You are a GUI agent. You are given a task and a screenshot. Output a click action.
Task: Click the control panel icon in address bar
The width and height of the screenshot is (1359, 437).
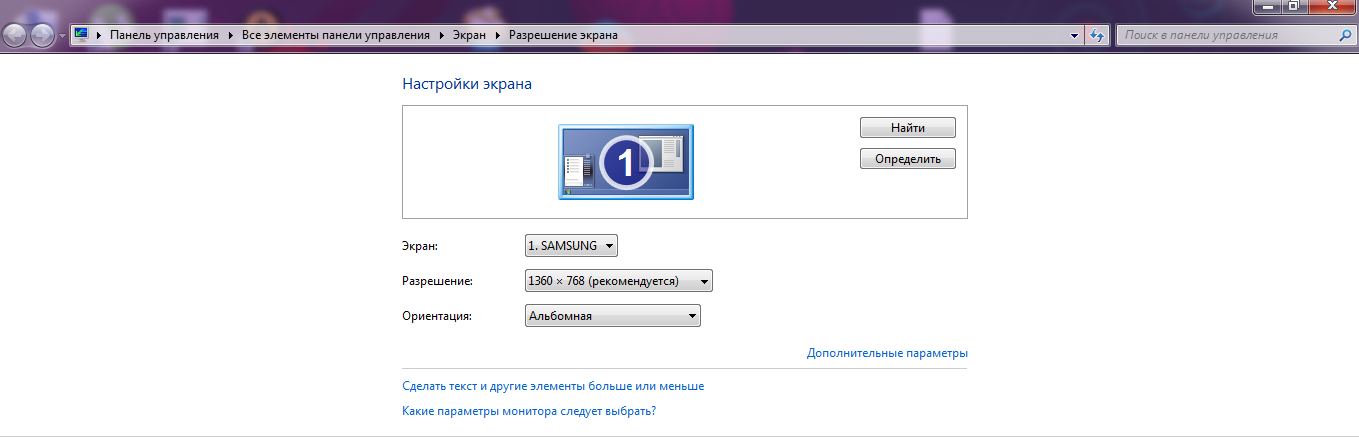pos(82,35)
